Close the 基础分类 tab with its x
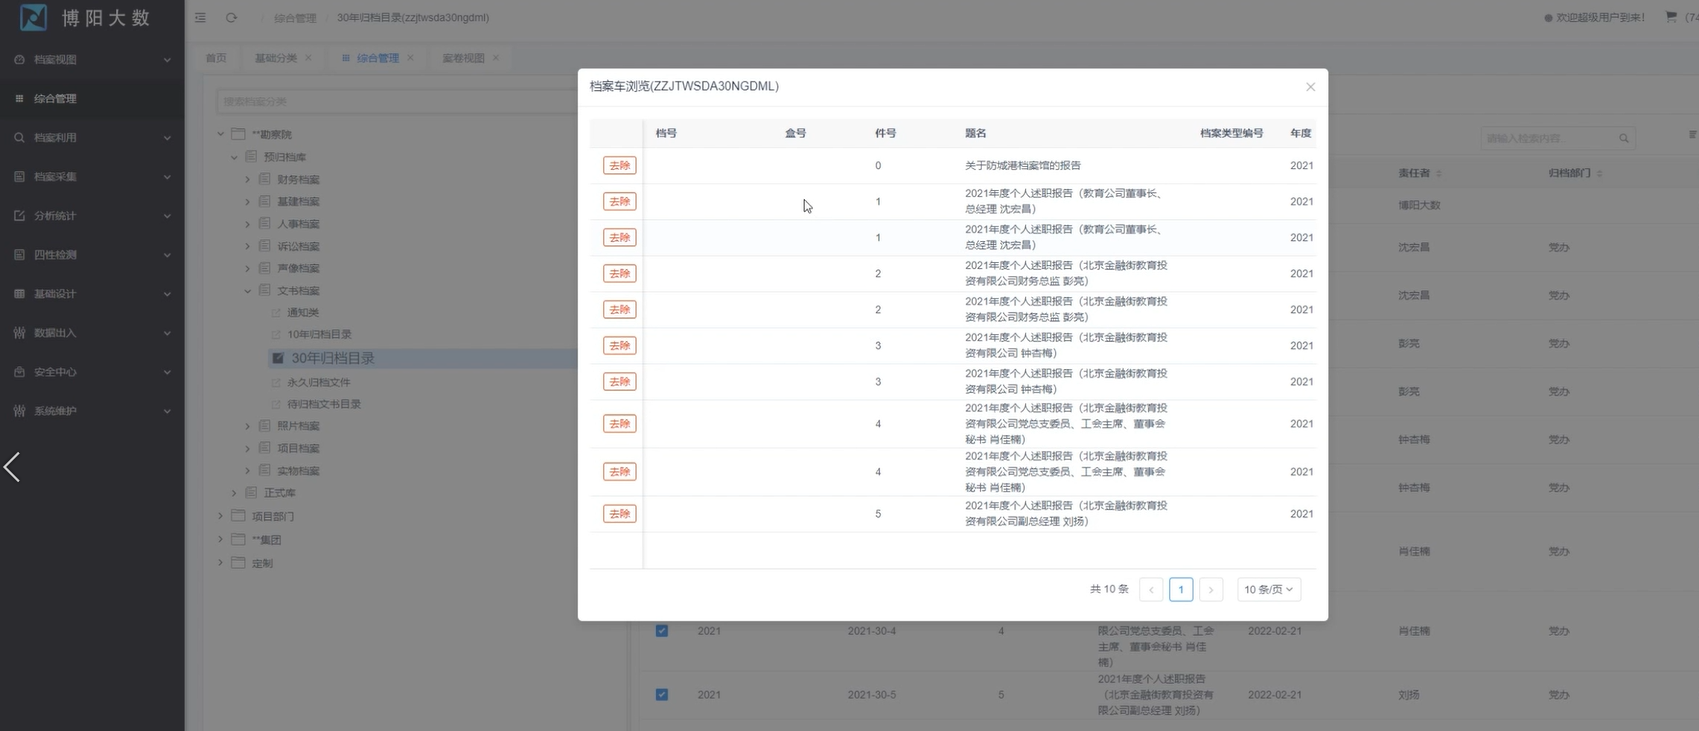Viewport: 1699px width, 731px height. click(308, 58)
